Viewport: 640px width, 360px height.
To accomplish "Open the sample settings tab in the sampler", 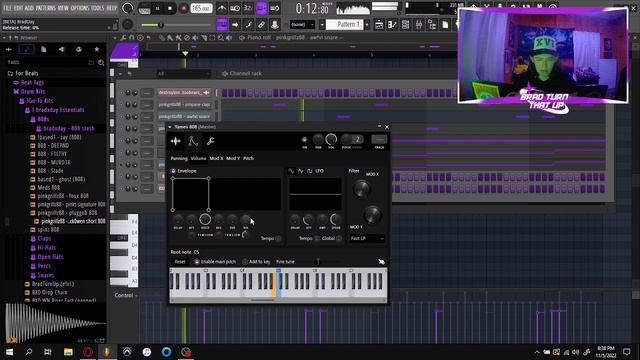I will 176,141.
